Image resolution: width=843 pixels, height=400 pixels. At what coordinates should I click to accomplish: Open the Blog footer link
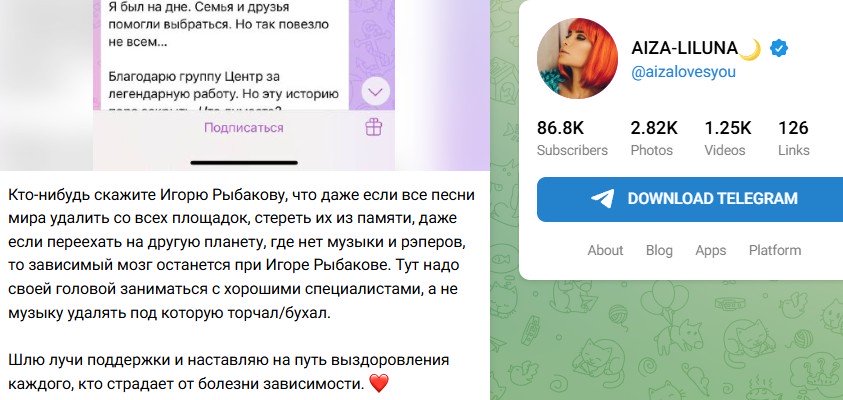[x=659, y=250]
